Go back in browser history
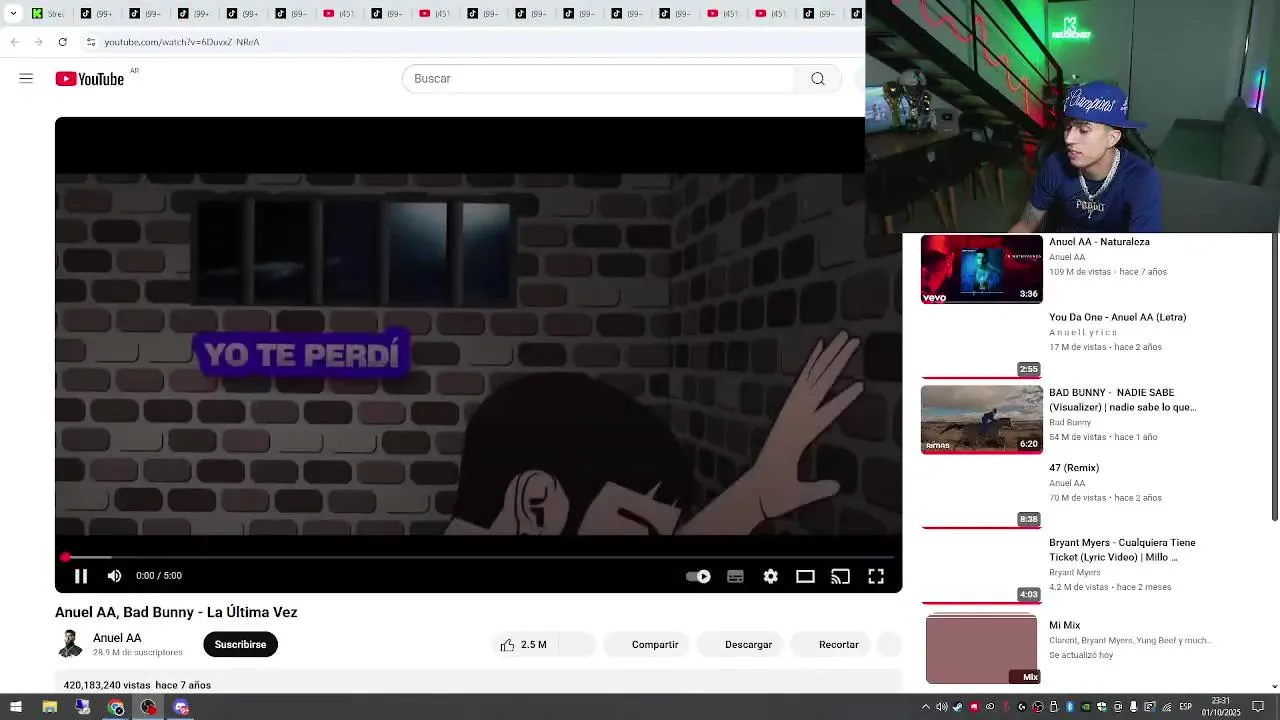The width and height of the screenshot is (1280, 720). click(14, 42)
